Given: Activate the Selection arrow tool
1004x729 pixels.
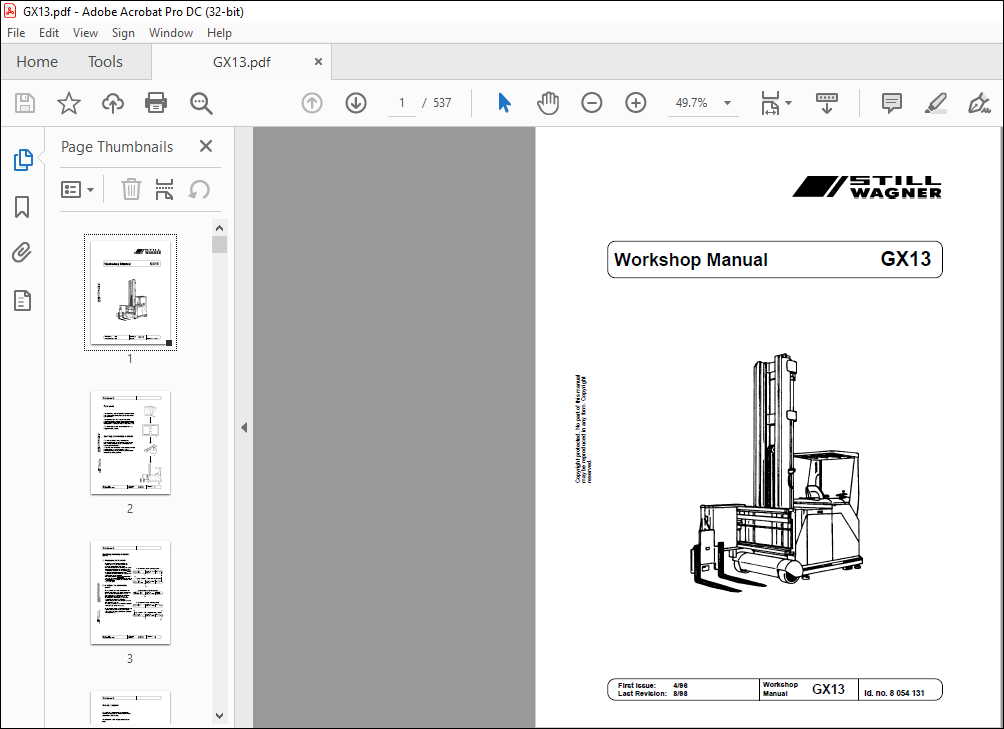Looking at the screenshot, I should click(x=505, y=103).
